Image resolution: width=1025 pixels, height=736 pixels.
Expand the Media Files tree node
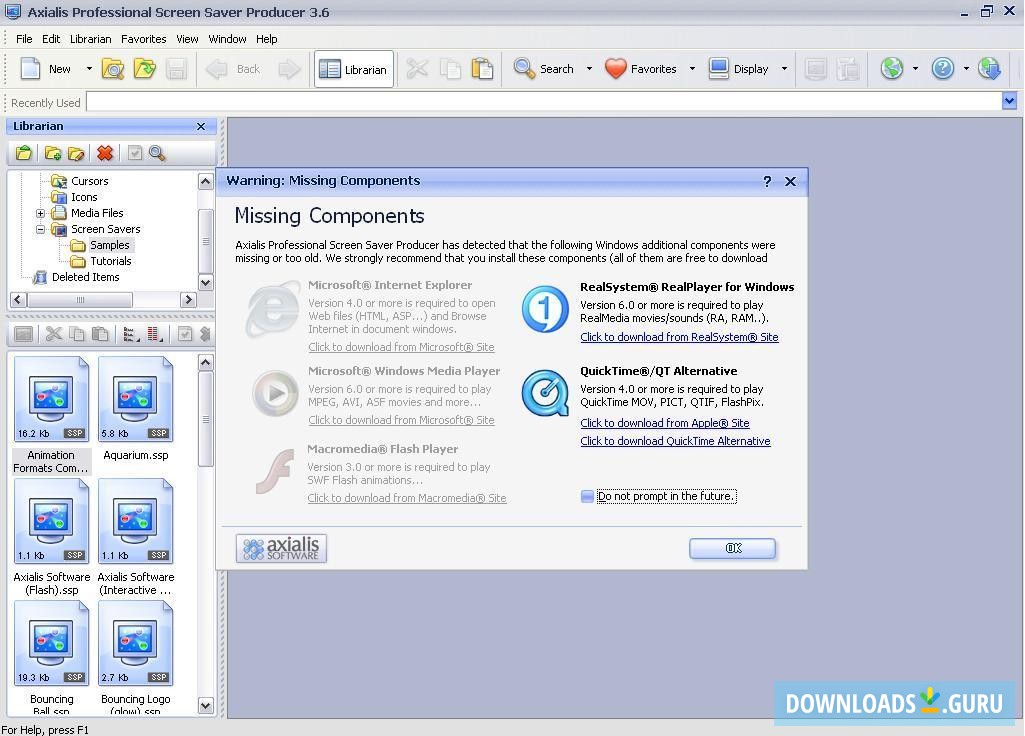click(41, 213)
